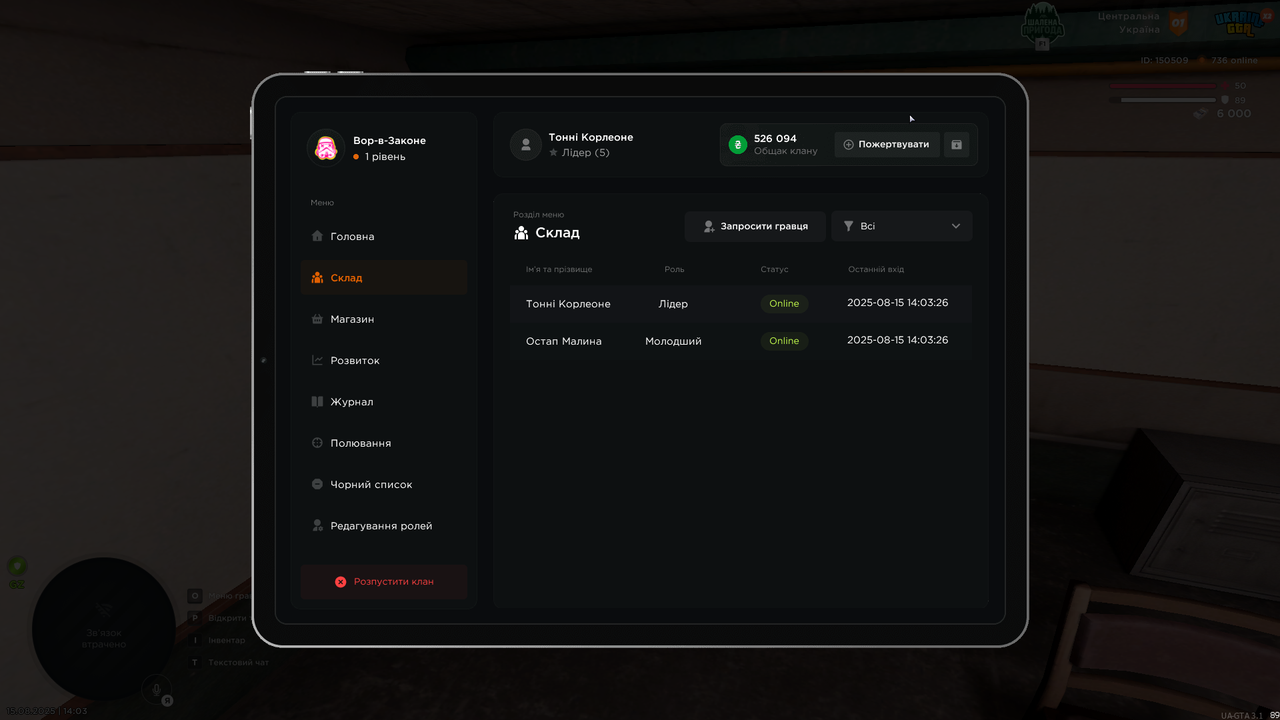The image size is (1280, 720).
Task: Select the Тонні Корлеоне member row name
Action: tap(568, 304)
